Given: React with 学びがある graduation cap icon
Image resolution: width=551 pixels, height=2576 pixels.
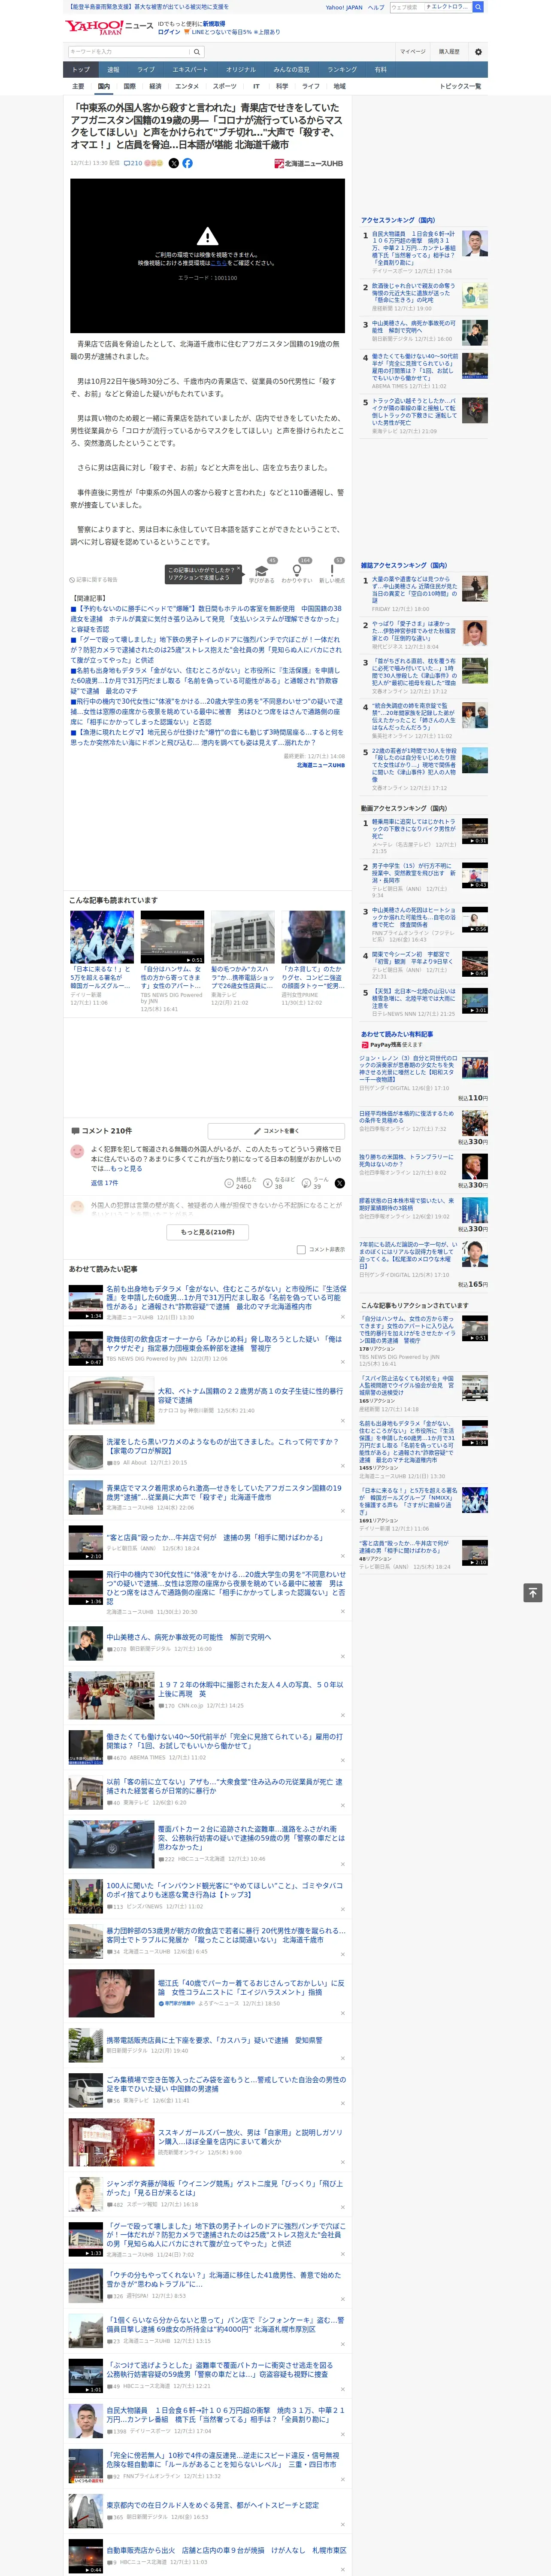Looking at the screenshot, I should (262, 570).
